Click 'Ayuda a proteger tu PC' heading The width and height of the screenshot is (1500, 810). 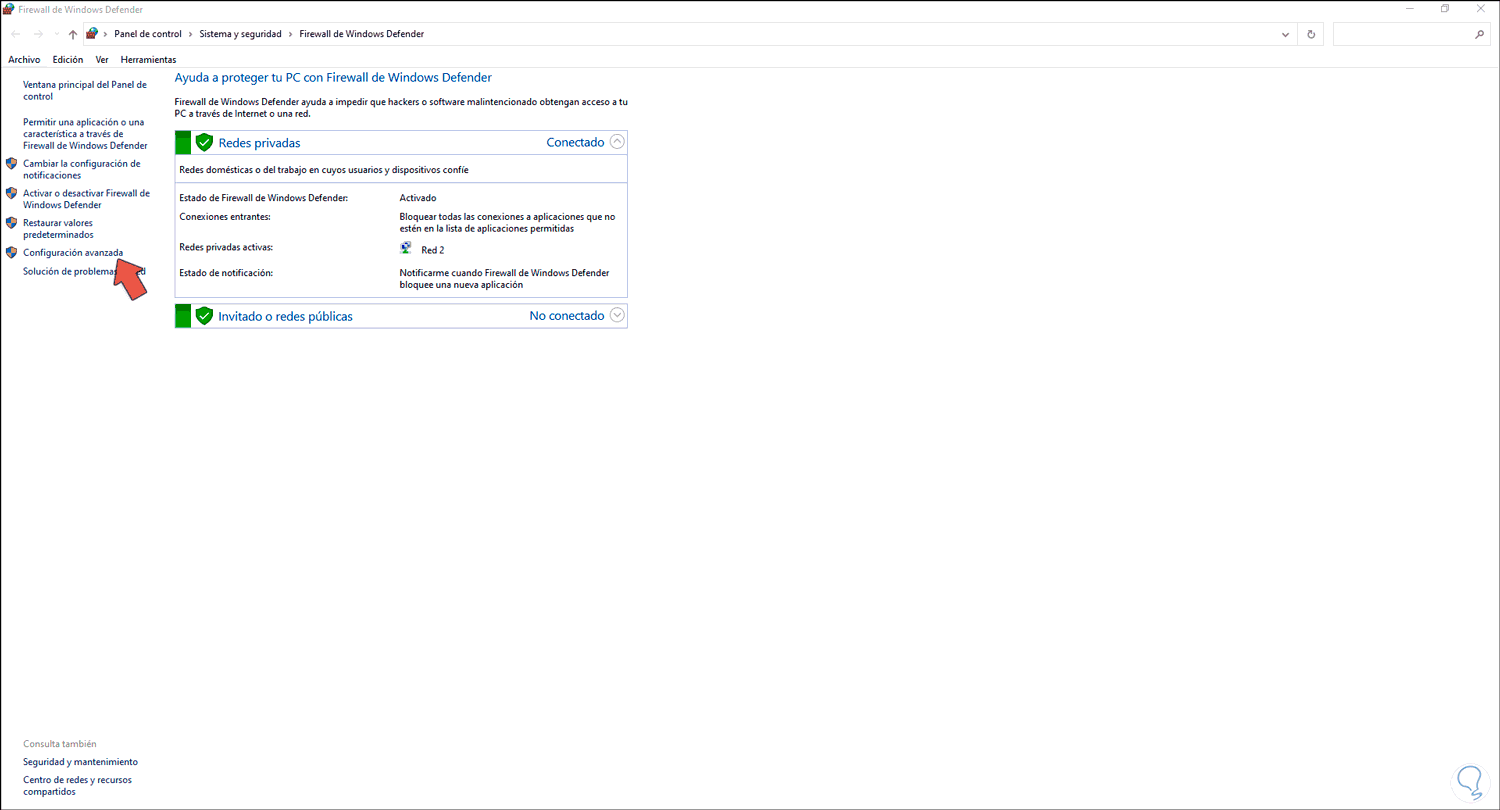click(333, 77)
